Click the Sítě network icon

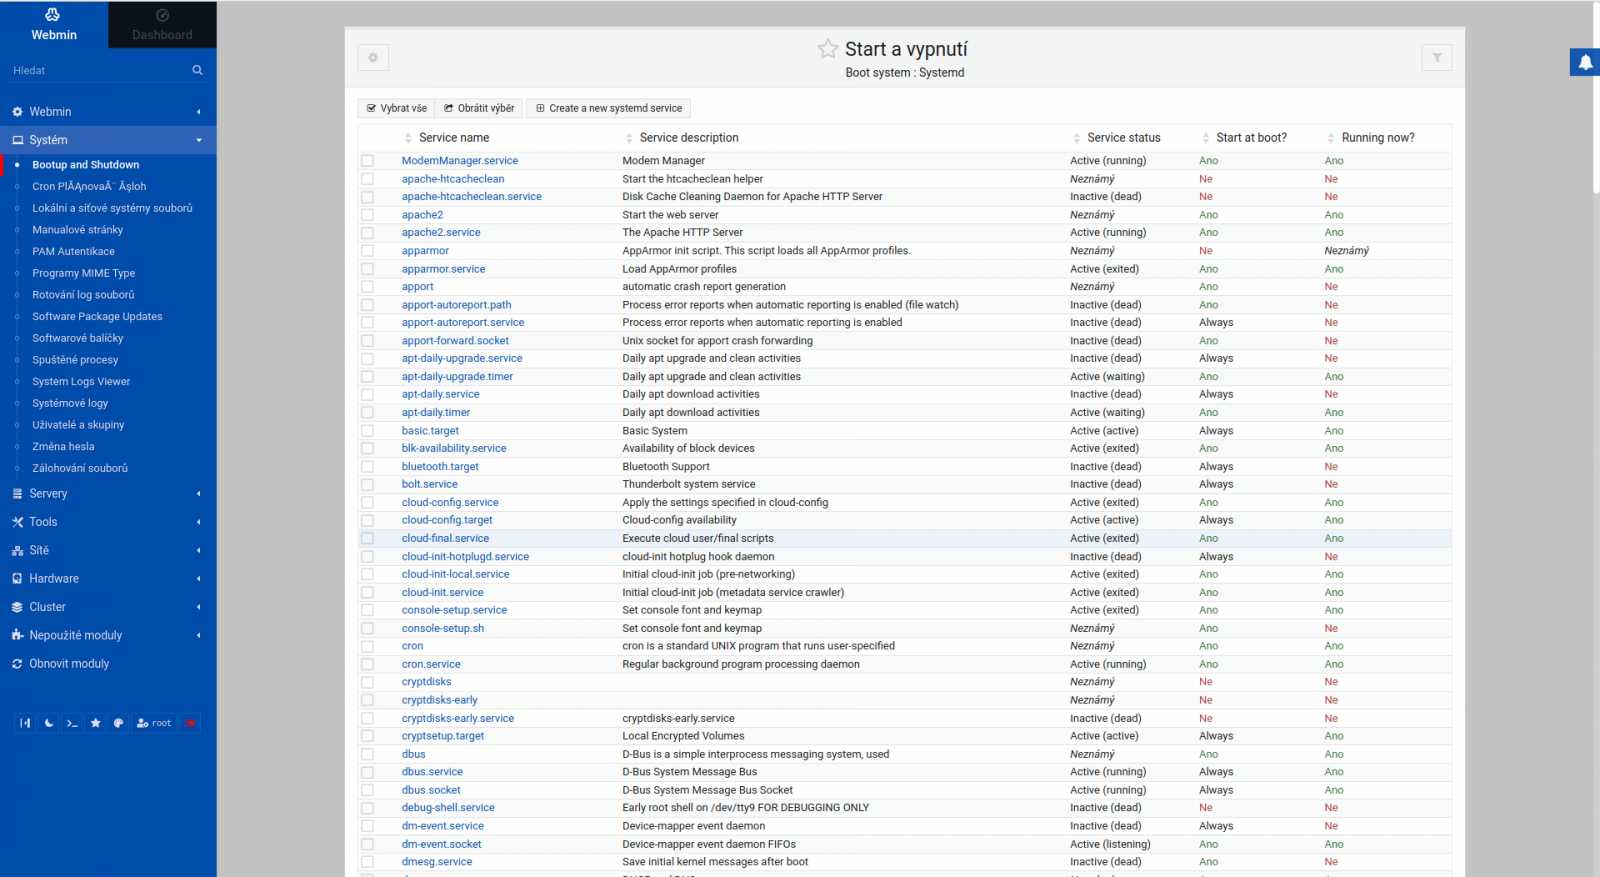coord(17,551)
